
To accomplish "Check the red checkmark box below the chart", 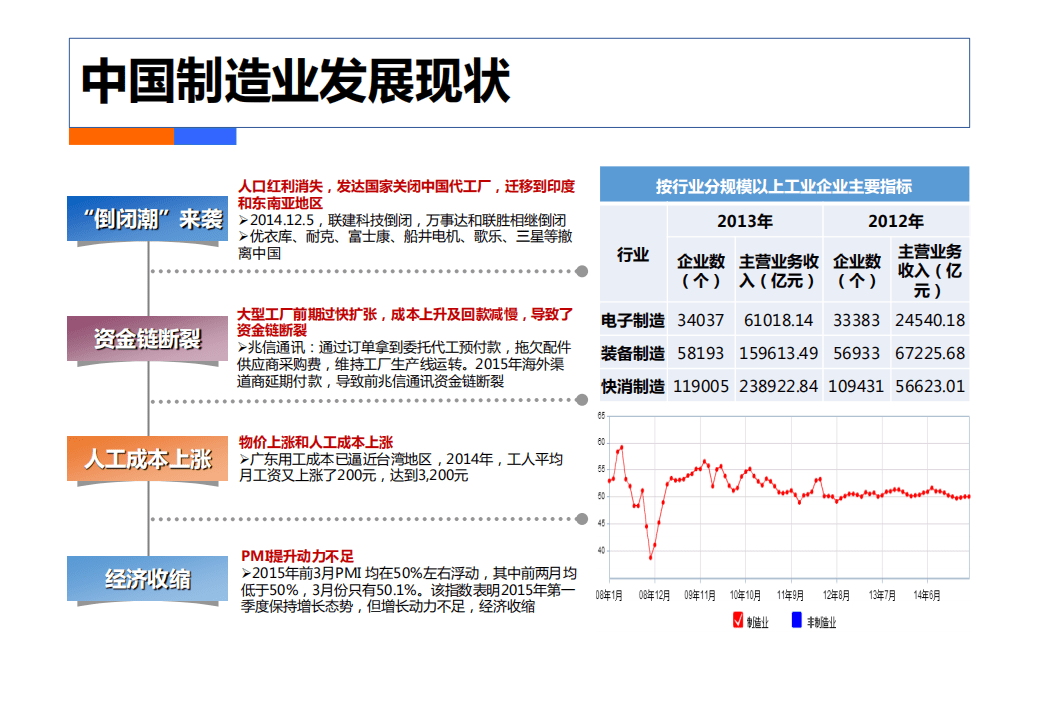I will [x=737, y=620].
